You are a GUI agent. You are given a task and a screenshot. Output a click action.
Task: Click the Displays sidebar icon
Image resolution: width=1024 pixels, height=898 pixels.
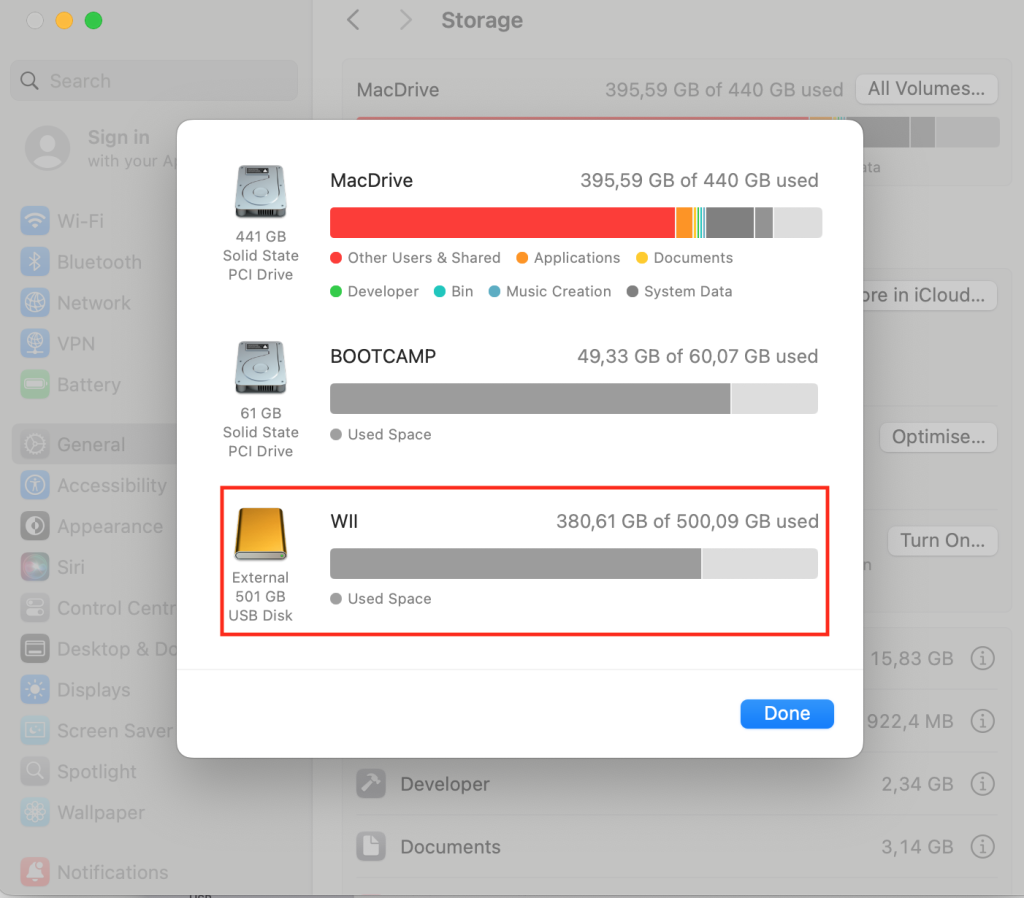click(x=35, y=690)
